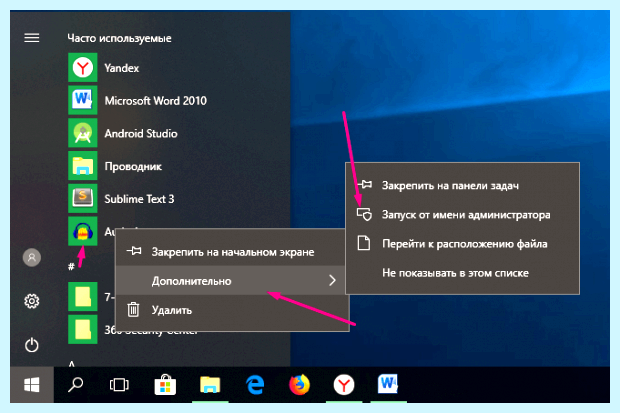This screenshot has height=413, width=620.
Task: Open the Проводник folder icon in Start list
Action: [x=83, y=166]
